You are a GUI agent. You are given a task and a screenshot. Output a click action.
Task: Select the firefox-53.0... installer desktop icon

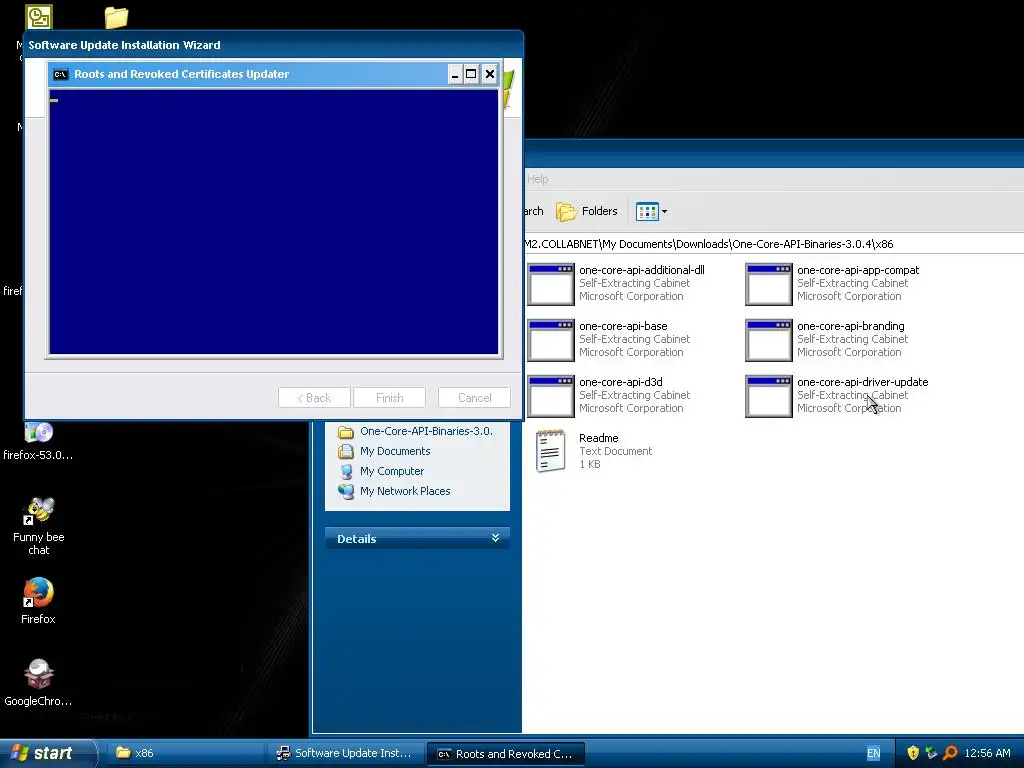(38, 441)
